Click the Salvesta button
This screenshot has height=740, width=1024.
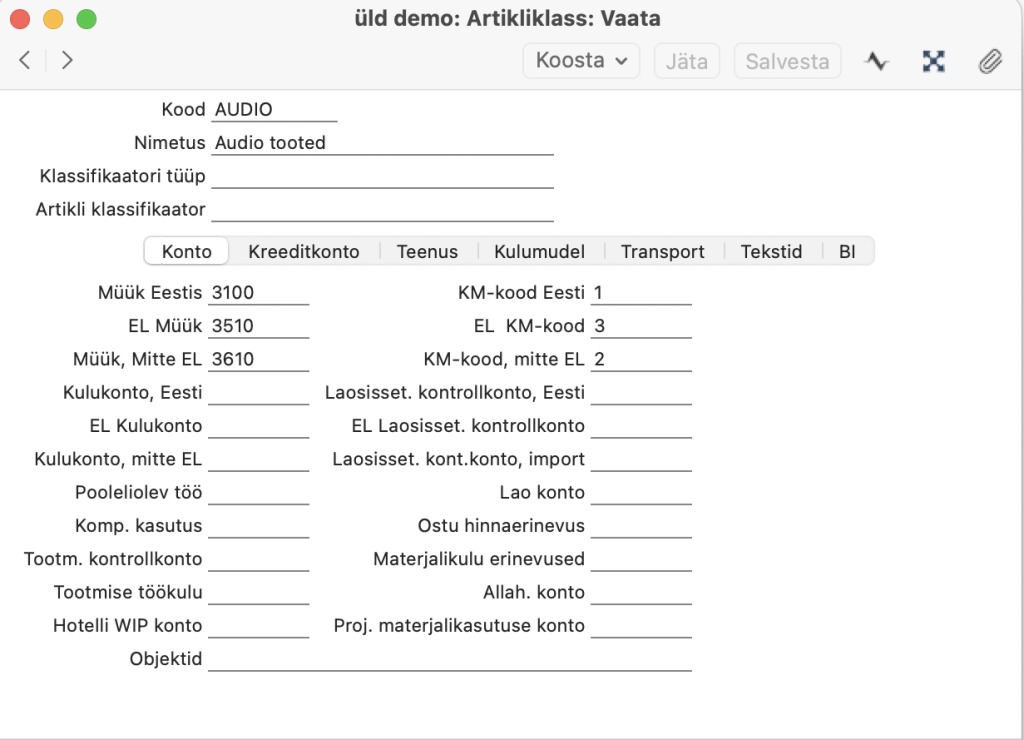[x=787, y=61]
